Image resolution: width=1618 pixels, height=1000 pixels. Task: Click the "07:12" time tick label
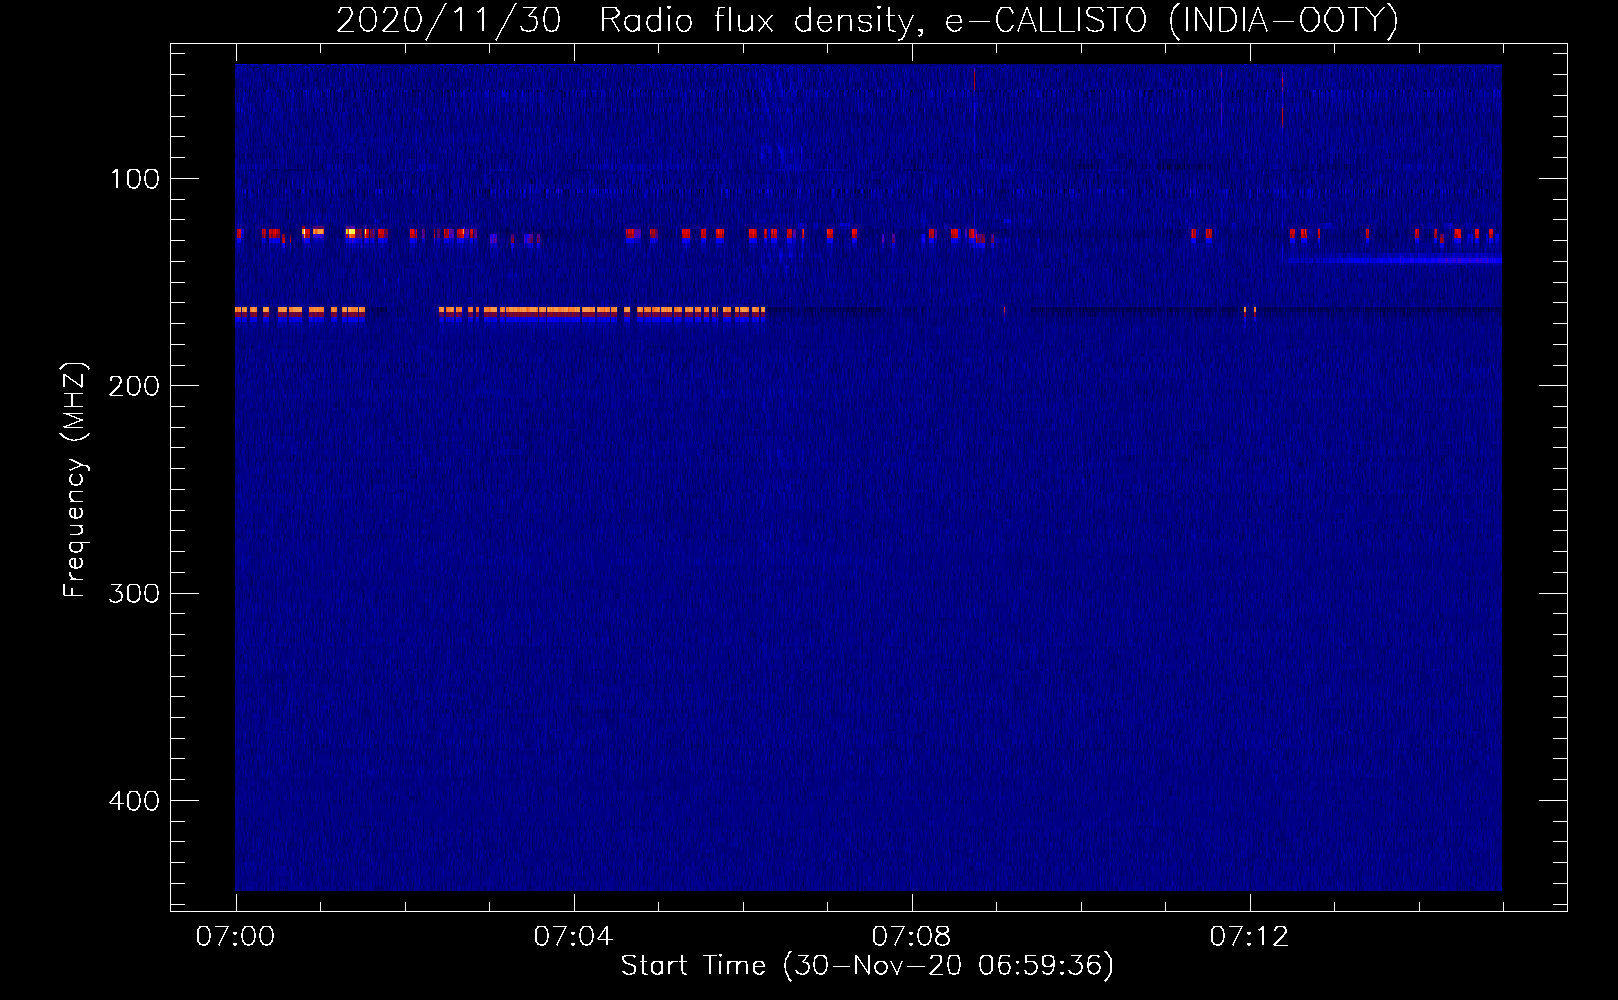[x=1249, y=936]
